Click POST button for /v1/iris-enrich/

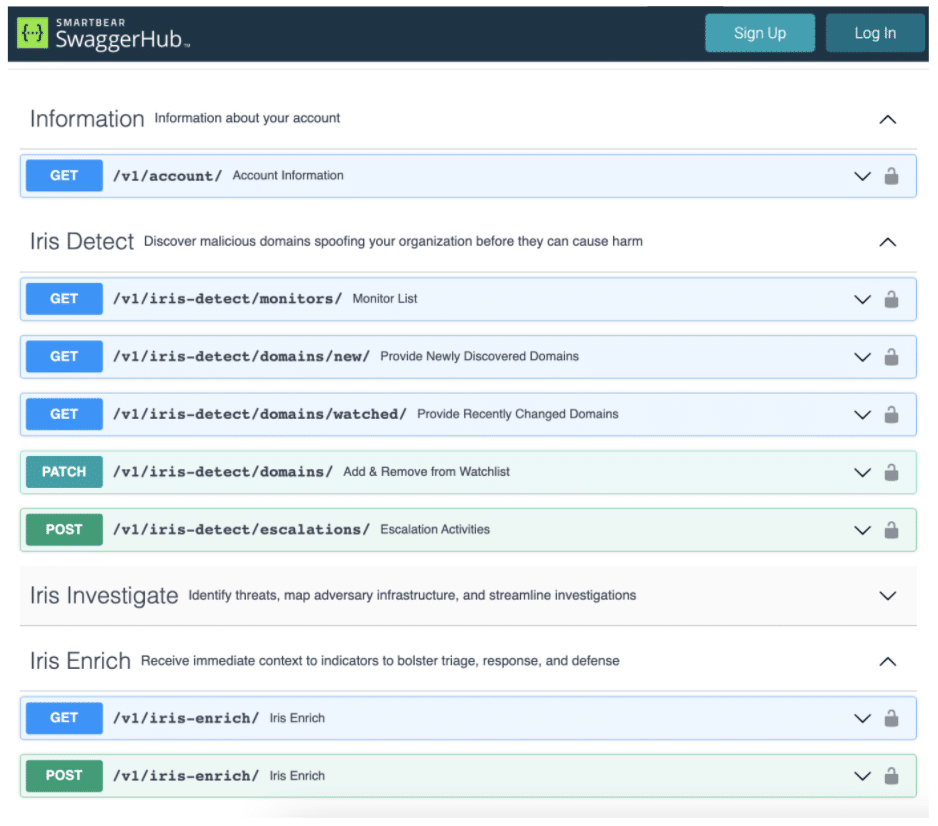point(64,776)
